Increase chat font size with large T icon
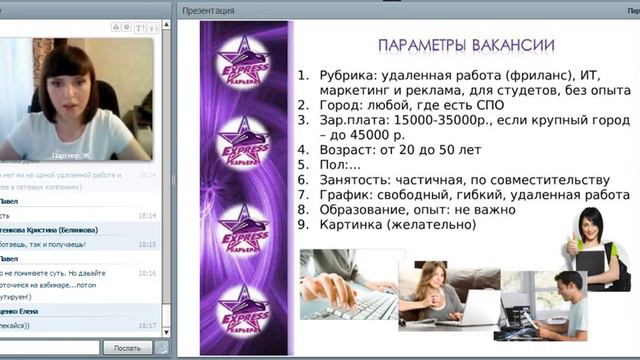640x360 pixels. 140,28
